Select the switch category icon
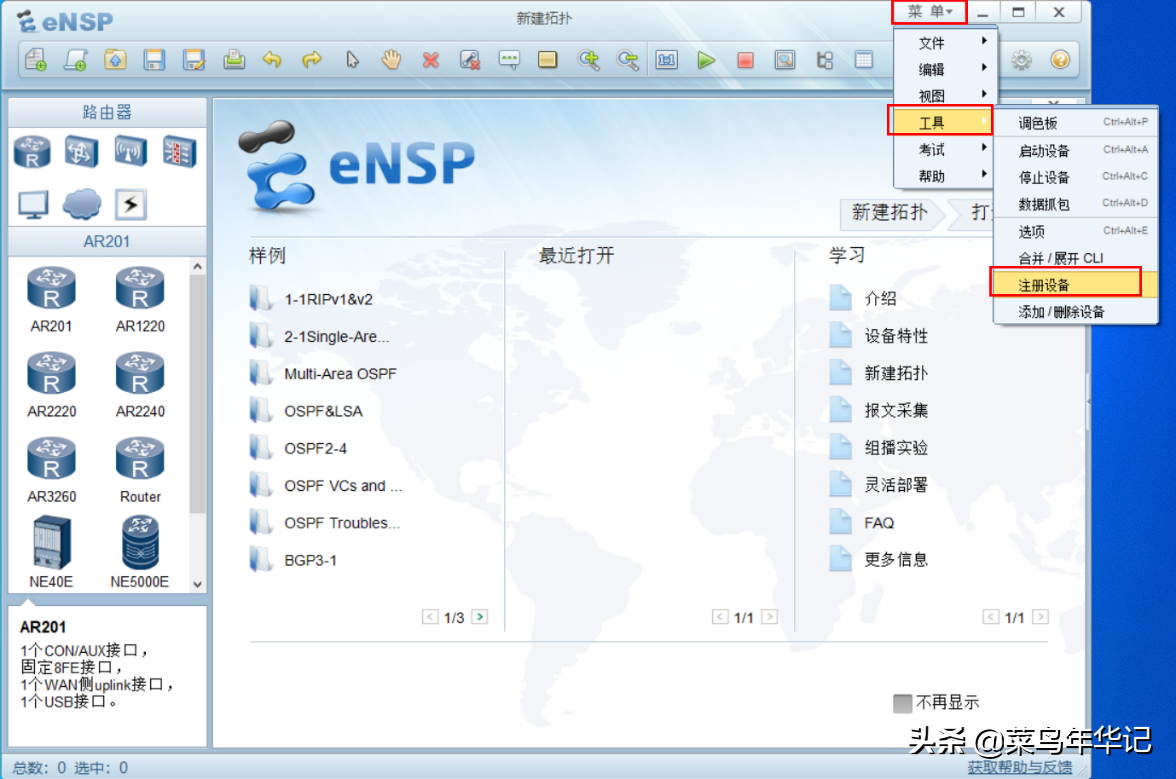This screenshot has width=1176, height=779. pos(81,152)
